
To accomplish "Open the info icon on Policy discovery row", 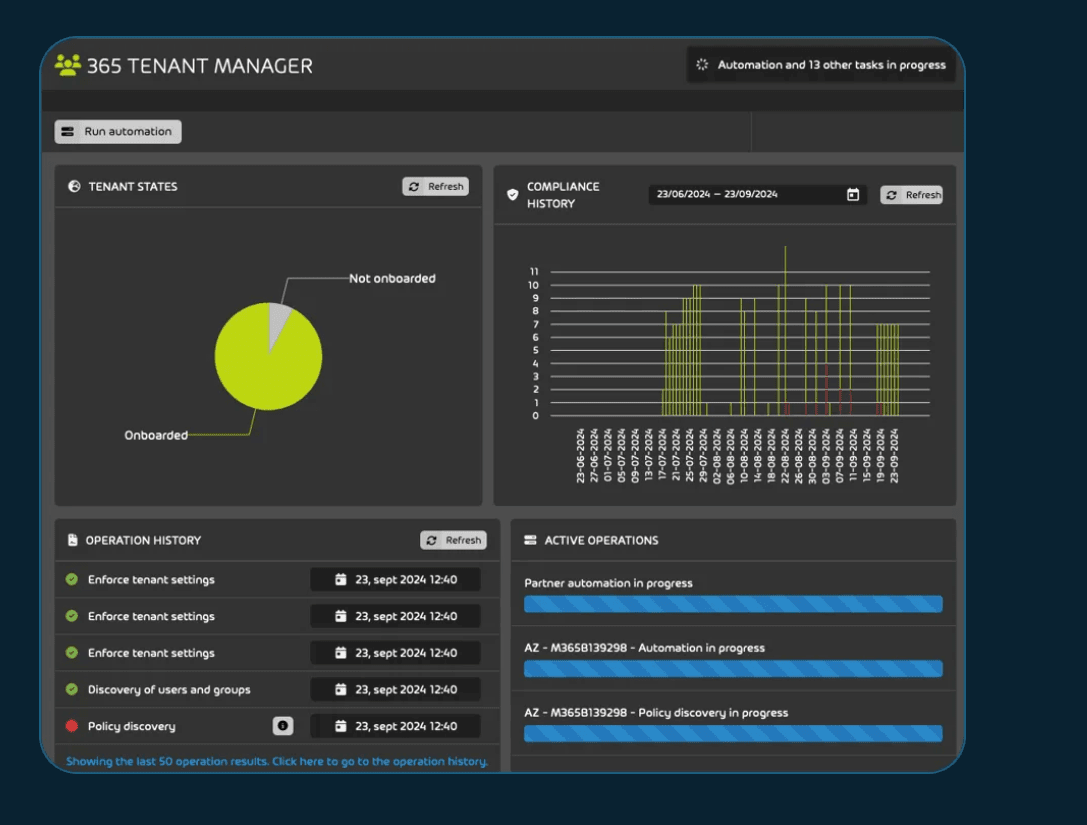I will (x=283, y=726).
